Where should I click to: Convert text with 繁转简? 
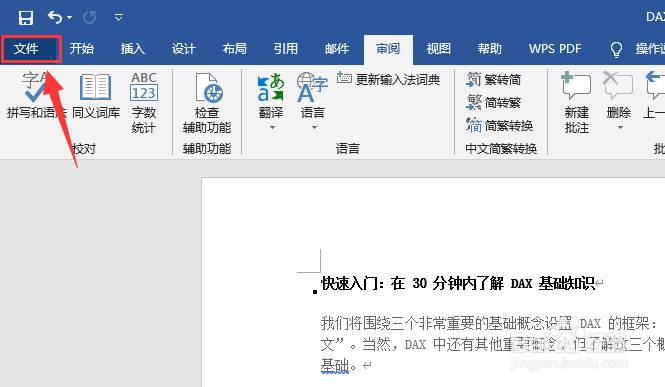pos(494,79)
